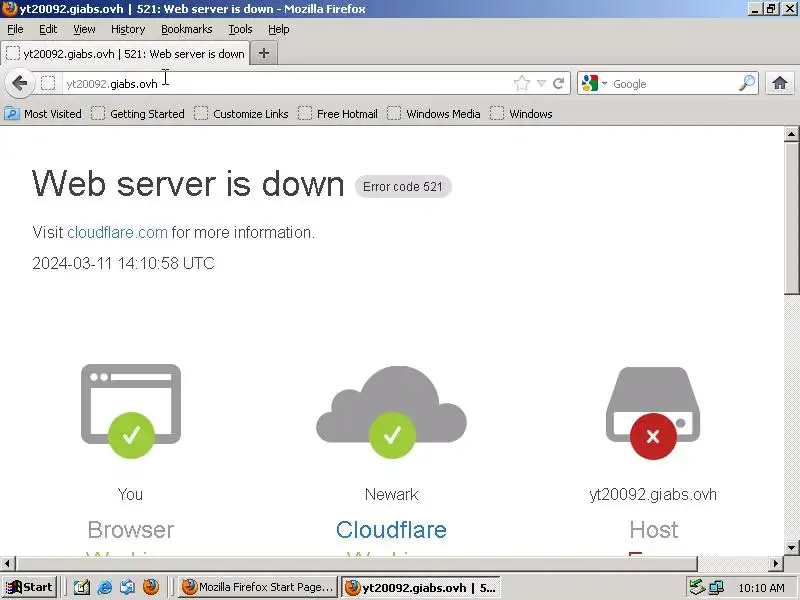The image size is (800, 600).
Task: Click the horizontal scrollbar left arrow
Action: (x=7, y=563)
